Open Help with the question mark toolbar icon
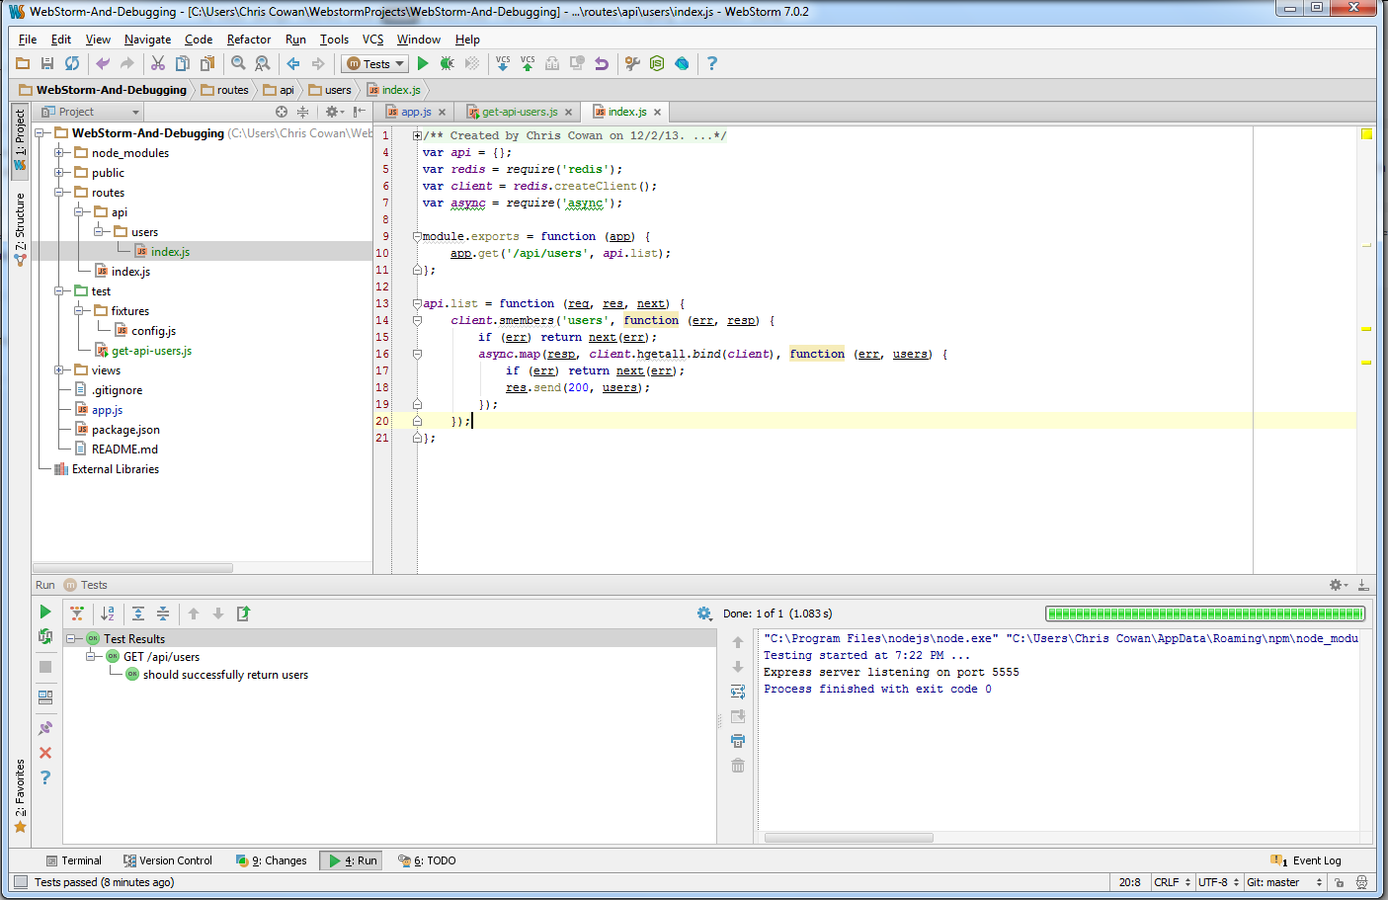The width and height of the screenshot is (1388, 900). [712, 63]
